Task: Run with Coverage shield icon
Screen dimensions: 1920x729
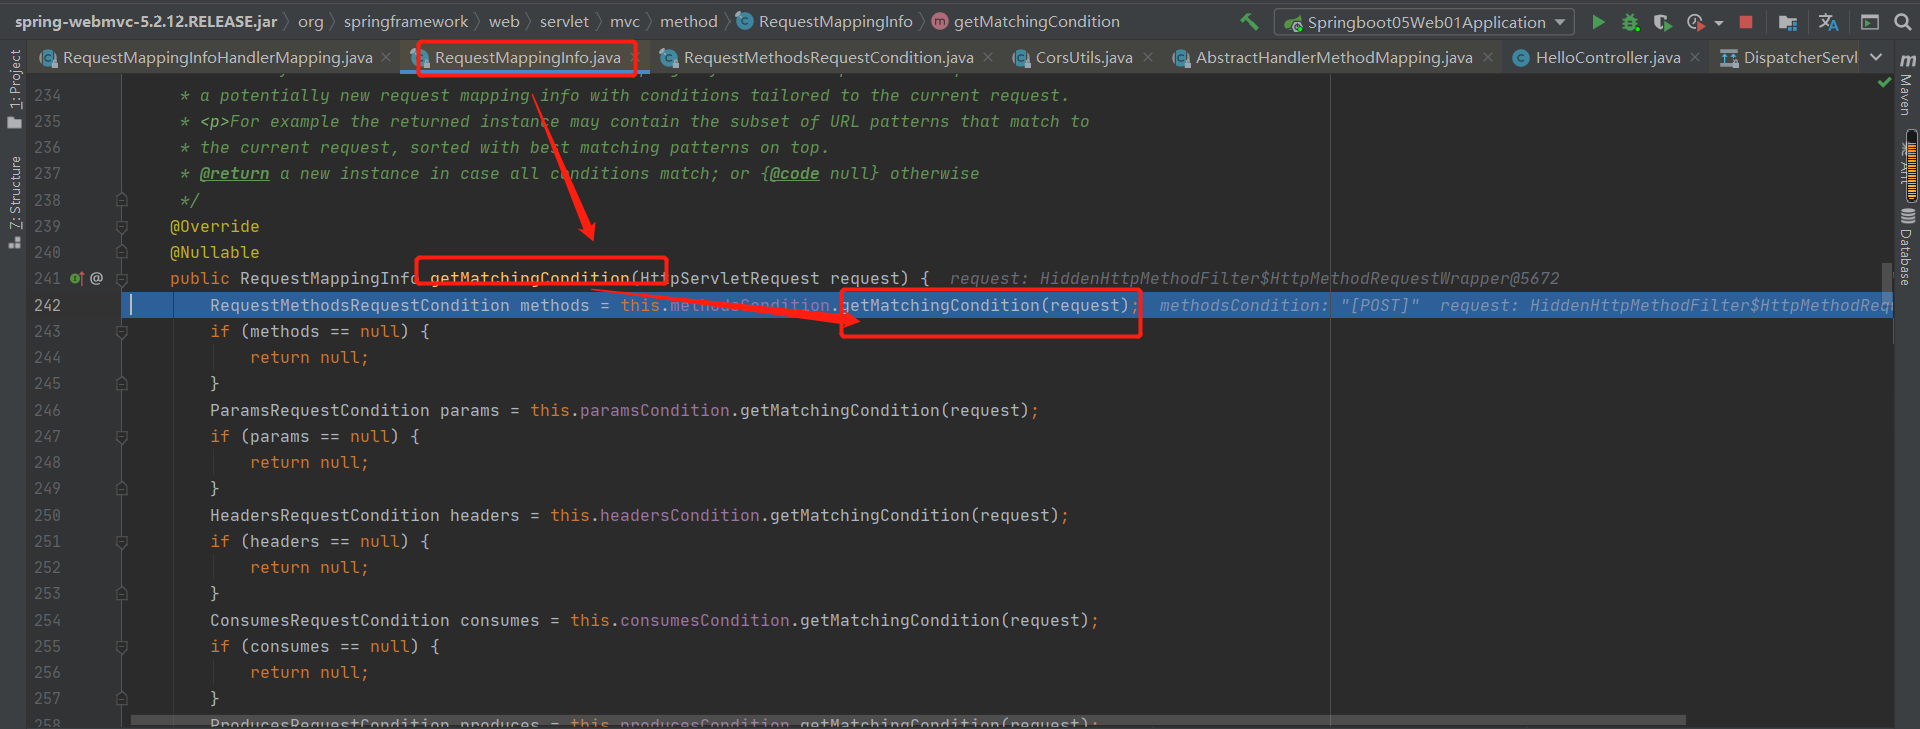Action: click(x=1662, y=22)
